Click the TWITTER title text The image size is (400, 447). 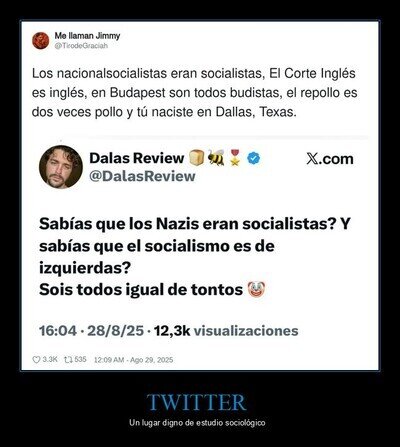point(196,402)
